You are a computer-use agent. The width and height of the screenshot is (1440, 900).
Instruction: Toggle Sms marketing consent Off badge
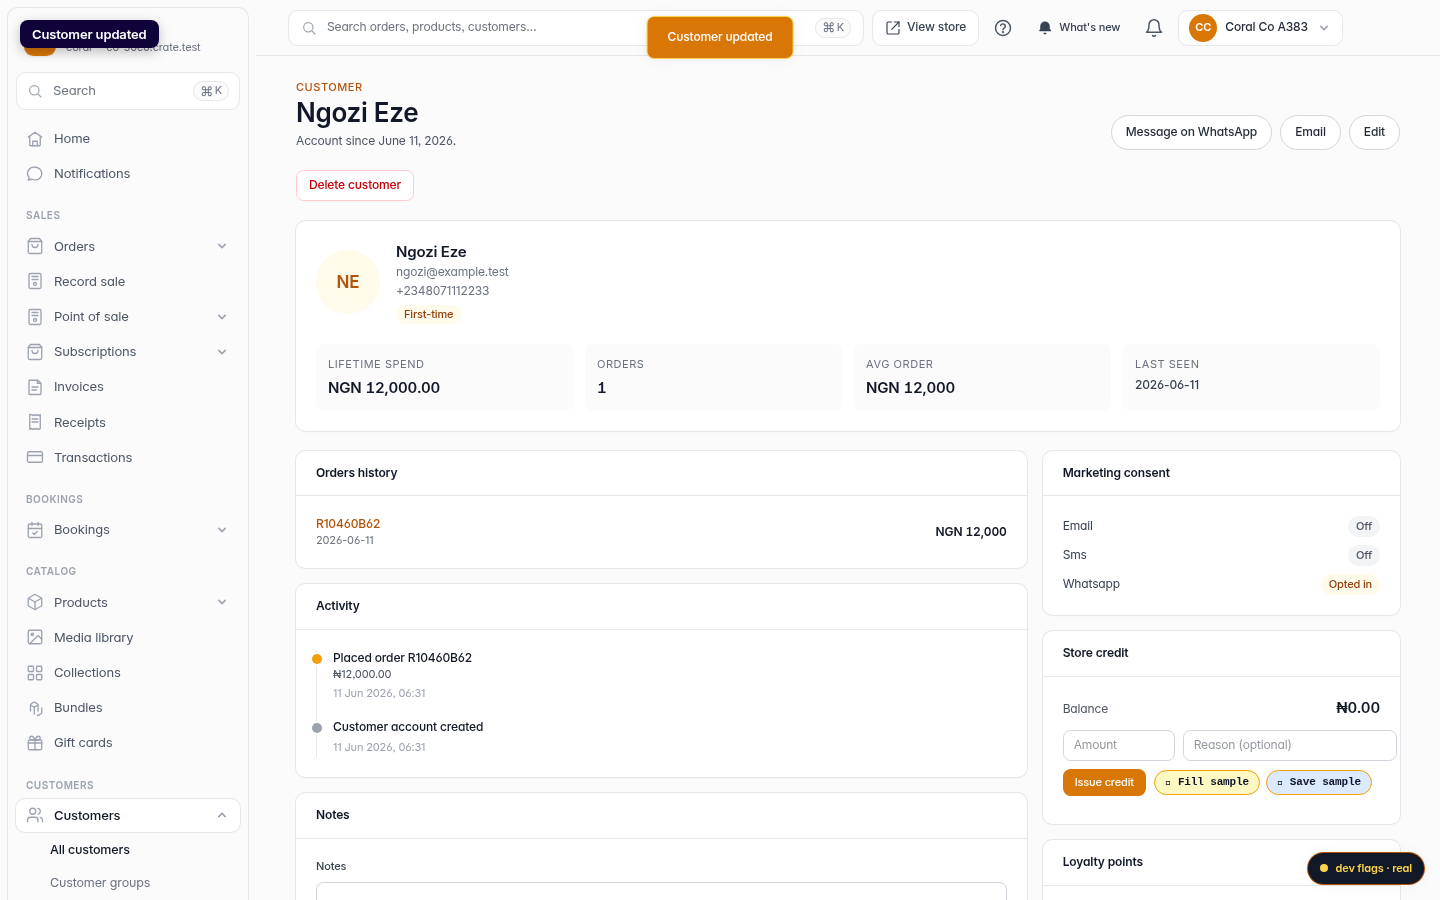1364,555
